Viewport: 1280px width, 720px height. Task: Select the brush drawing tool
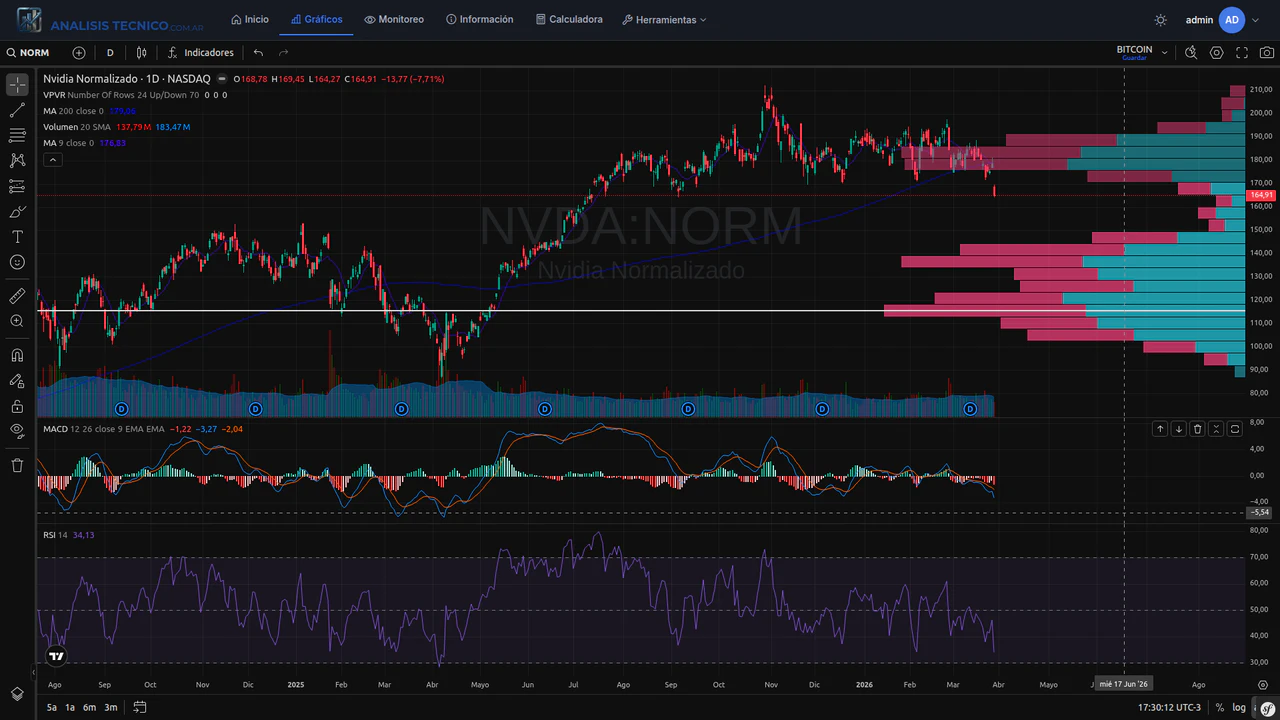pos(17,211)
